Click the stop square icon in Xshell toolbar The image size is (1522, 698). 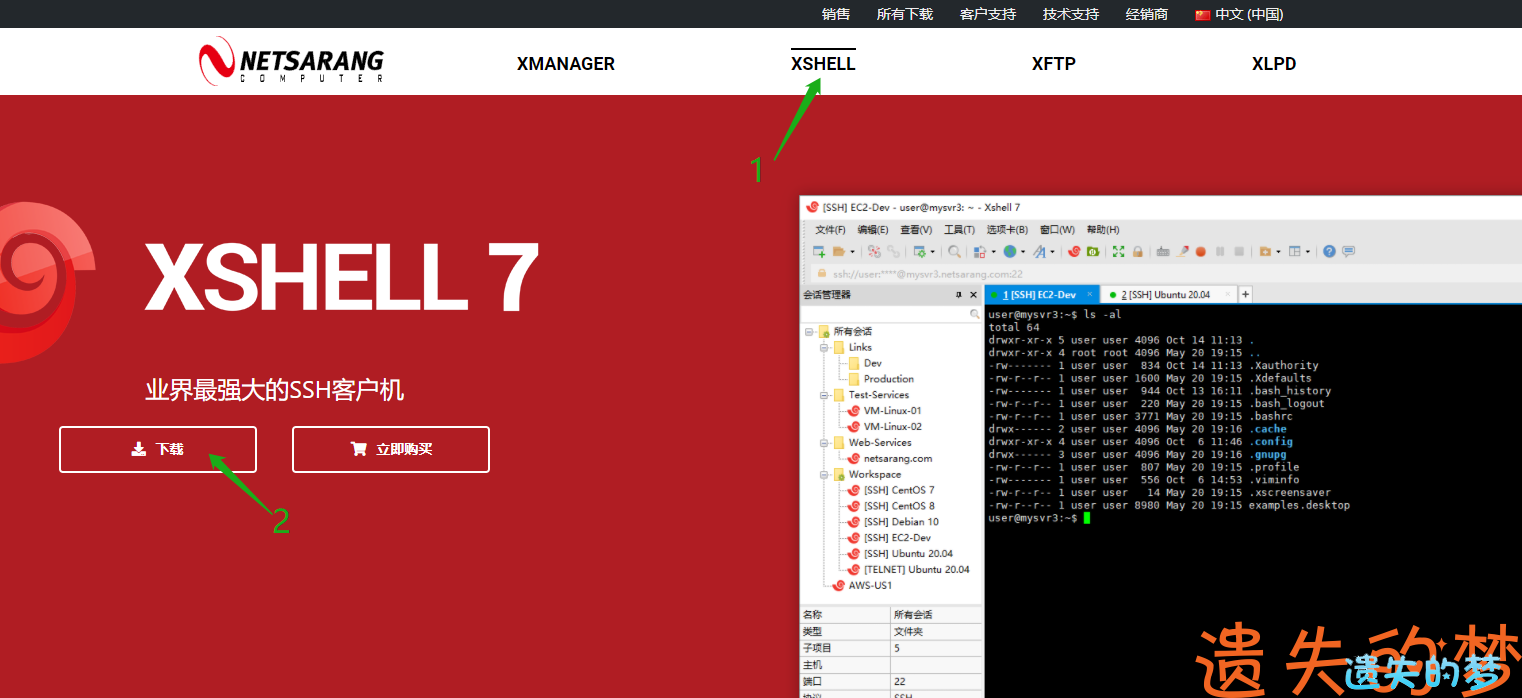pos(1239,251)
